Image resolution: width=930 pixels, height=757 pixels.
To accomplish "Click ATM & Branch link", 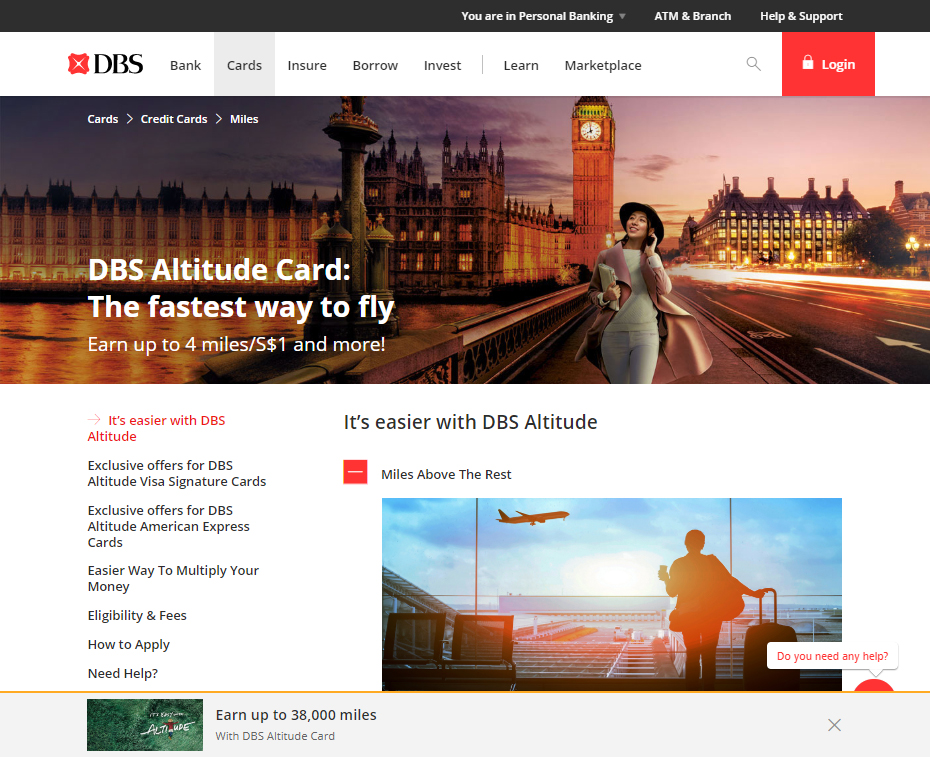I will pyautogui.click(x=692, y=16).
